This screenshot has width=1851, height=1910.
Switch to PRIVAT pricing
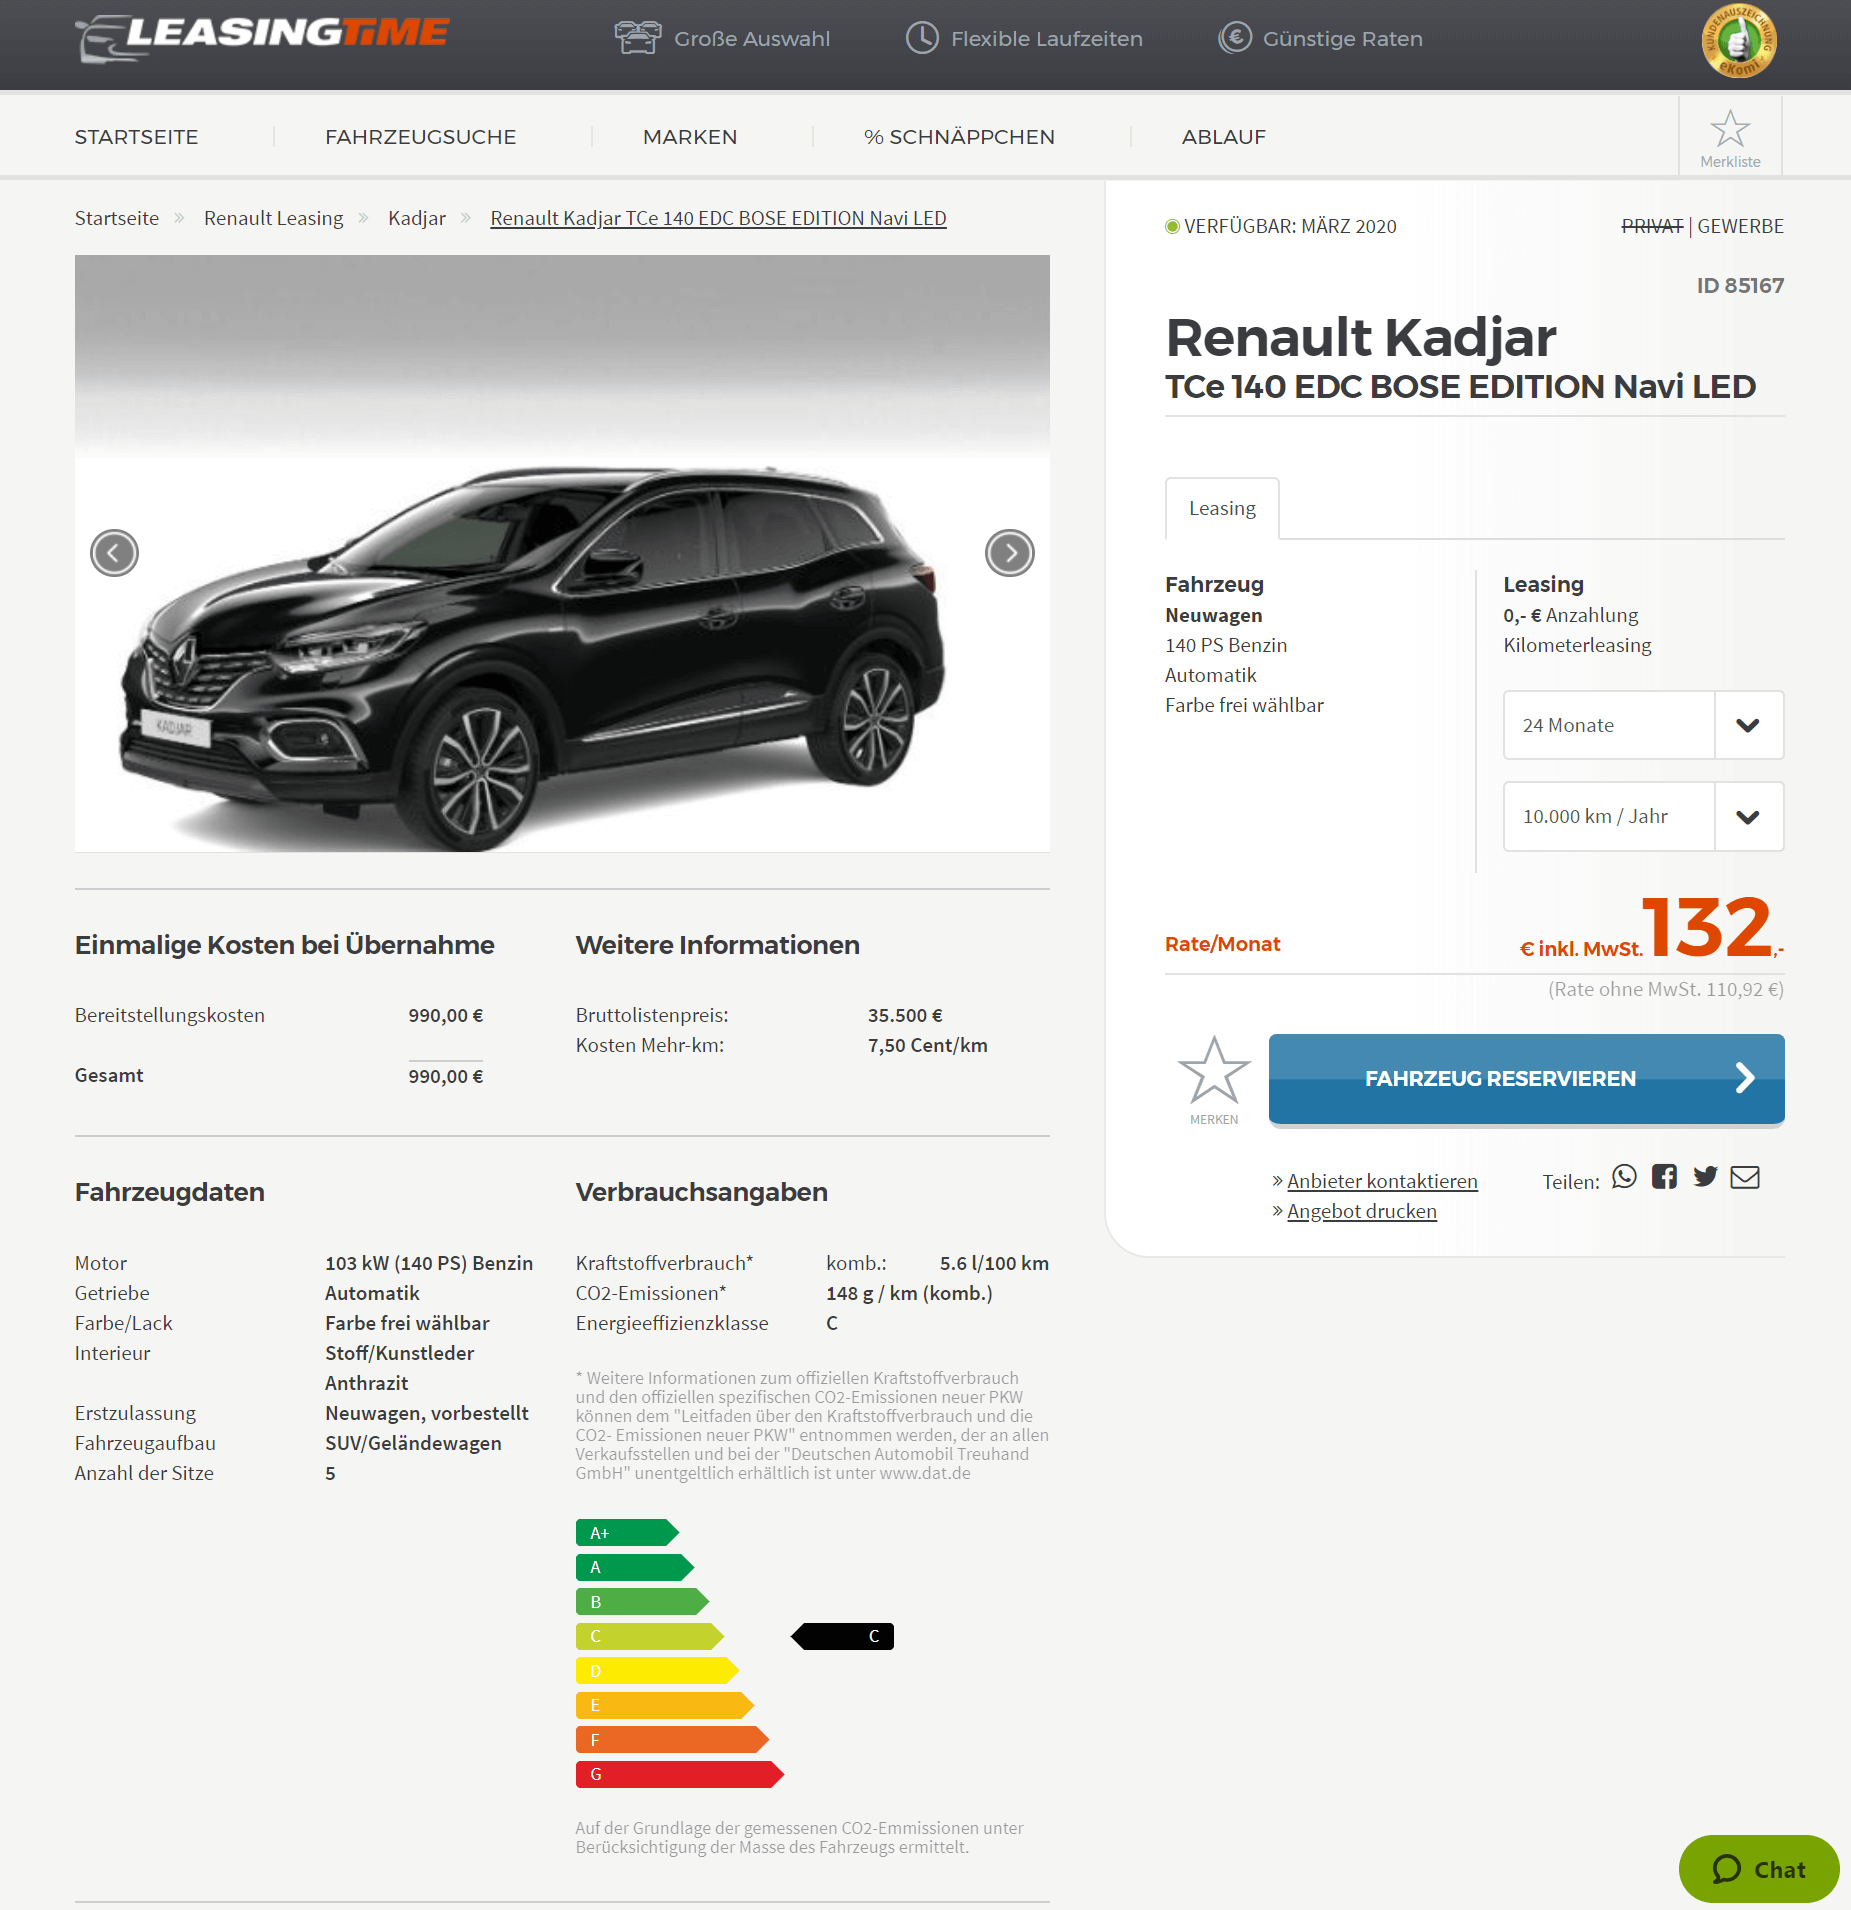(1652, 226)
